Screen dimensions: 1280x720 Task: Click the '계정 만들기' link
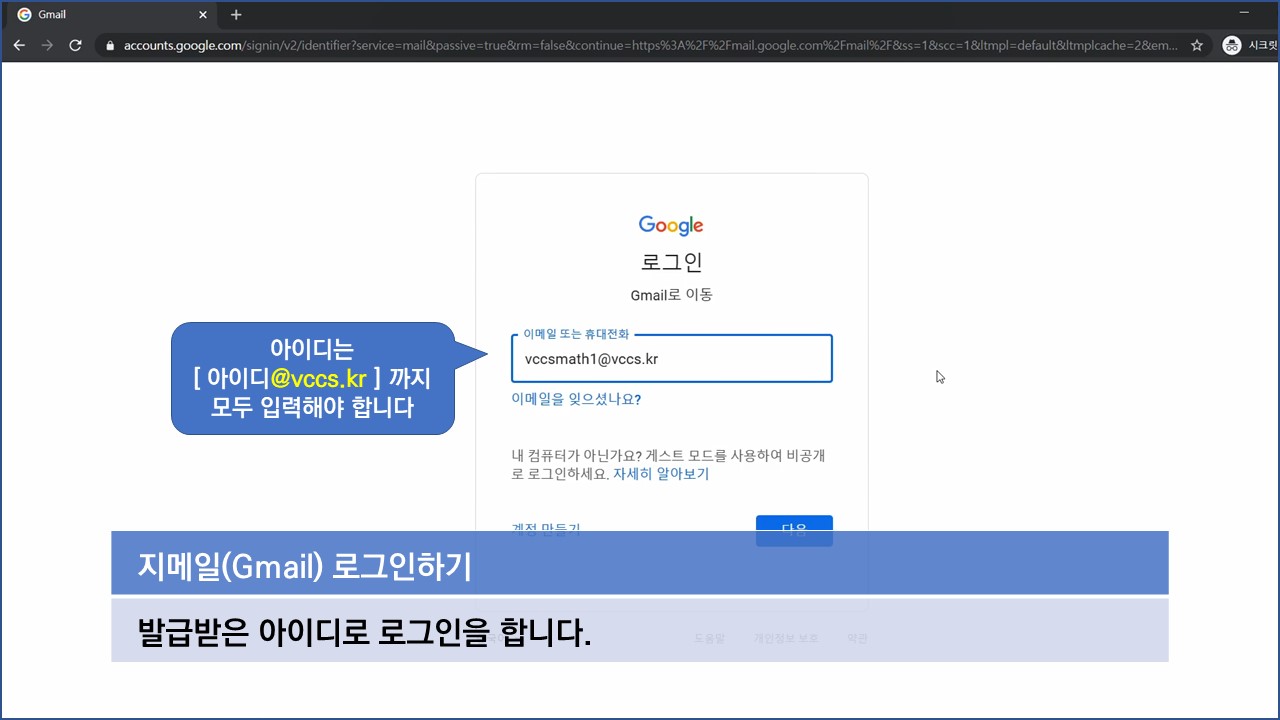tap(546, 530)
